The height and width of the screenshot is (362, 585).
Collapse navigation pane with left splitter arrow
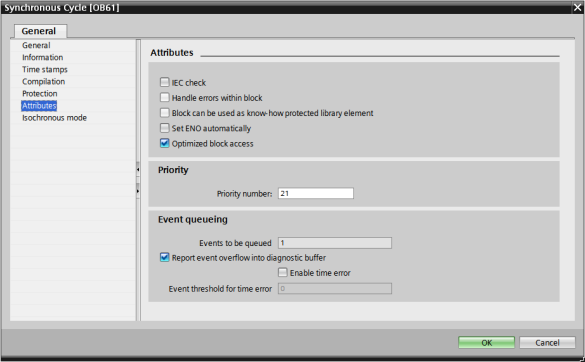[138, 169]
